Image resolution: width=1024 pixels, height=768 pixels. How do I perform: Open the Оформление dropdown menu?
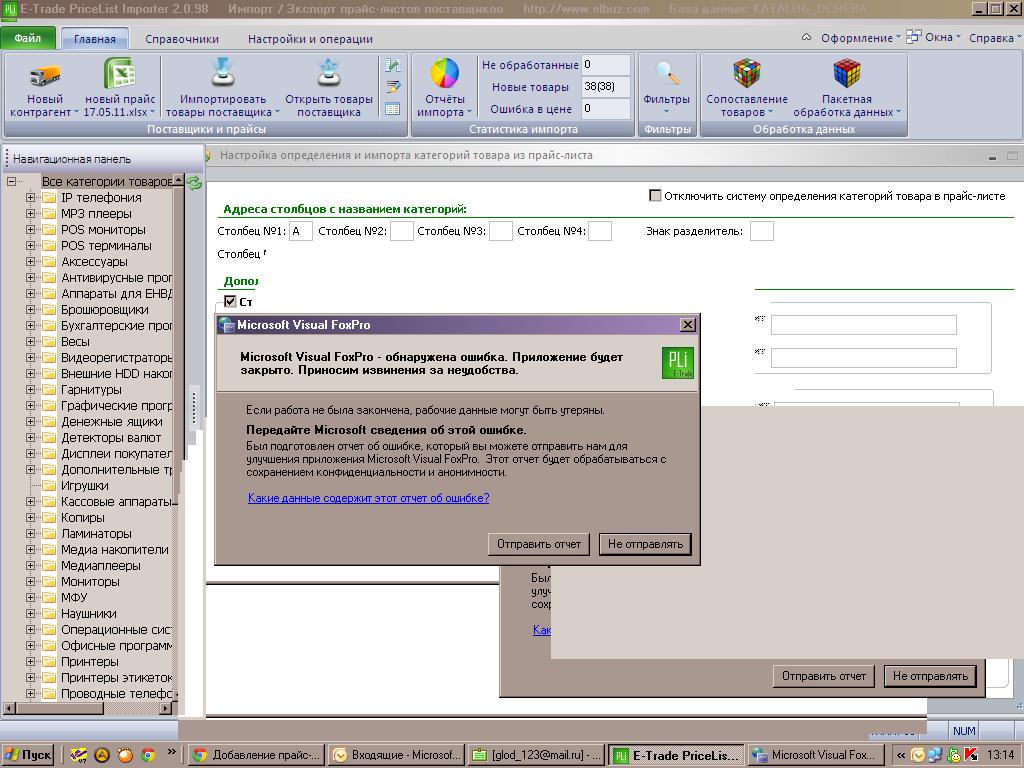pyautogui.click(x=860, y=38)
